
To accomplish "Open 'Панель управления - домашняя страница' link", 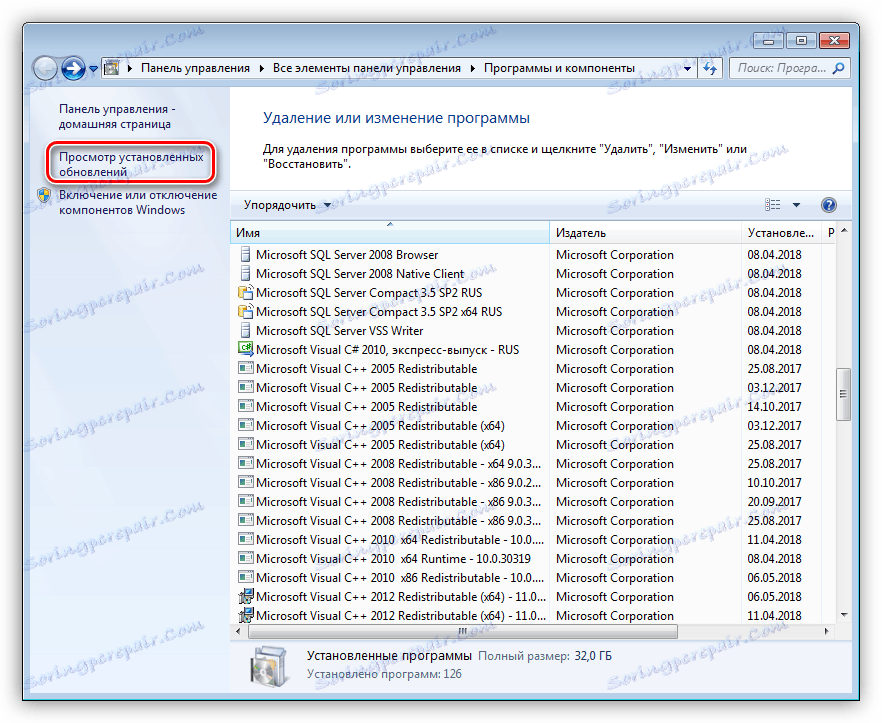I will coord(117,116).
